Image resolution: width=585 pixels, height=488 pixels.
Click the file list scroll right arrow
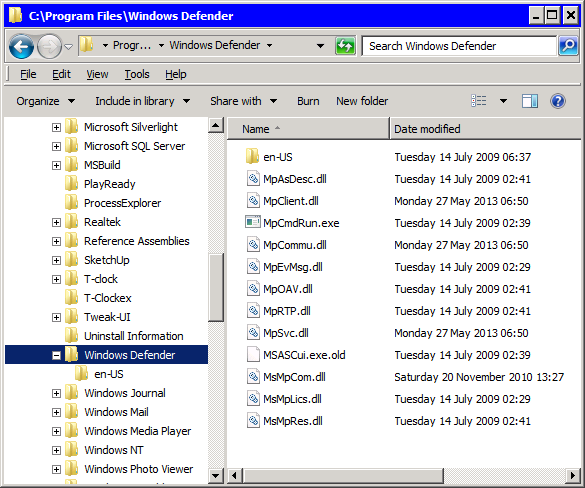coord(573,476)
